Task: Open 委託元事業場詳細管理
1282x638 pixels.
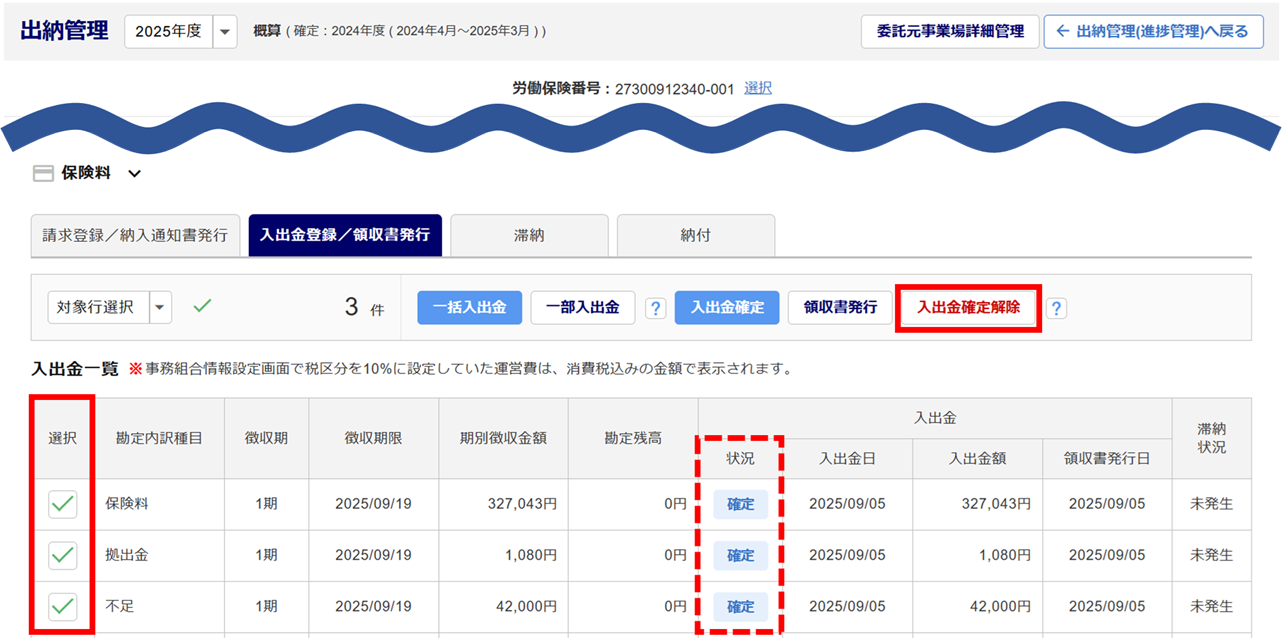Action: (950, 31)
